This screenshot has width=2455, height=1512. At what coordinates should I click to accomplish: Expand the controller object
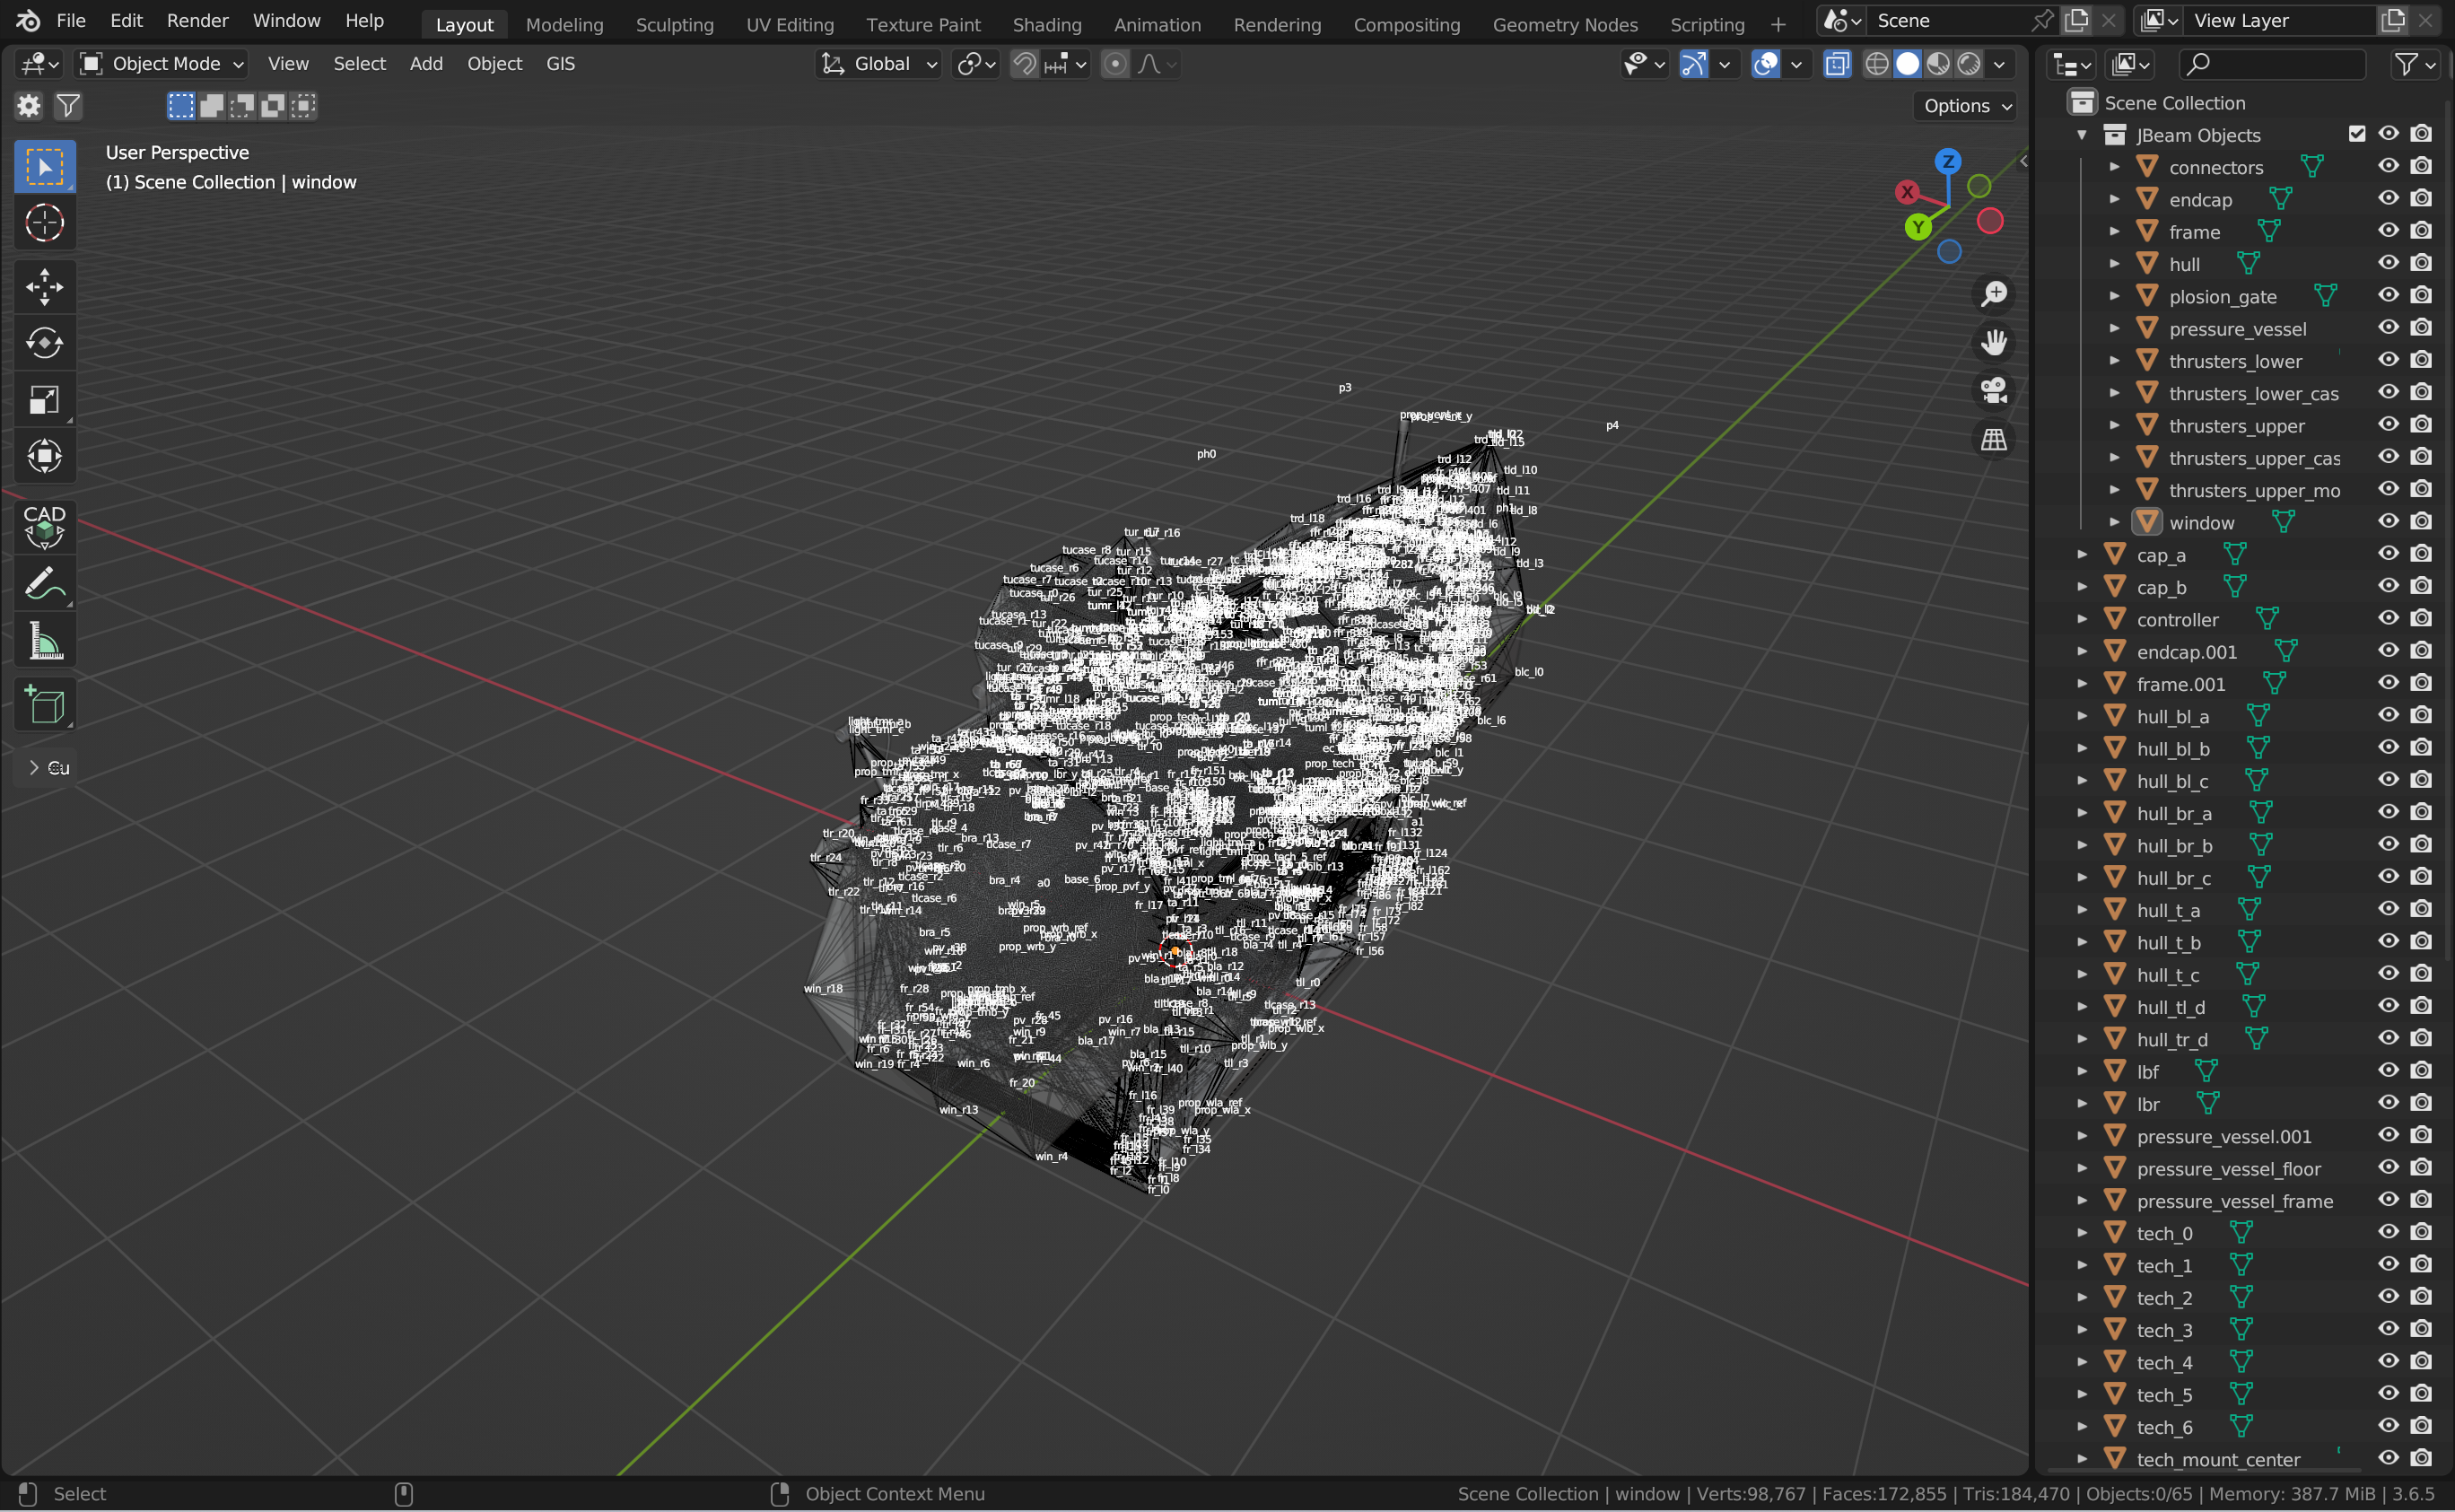[2083, 619]
